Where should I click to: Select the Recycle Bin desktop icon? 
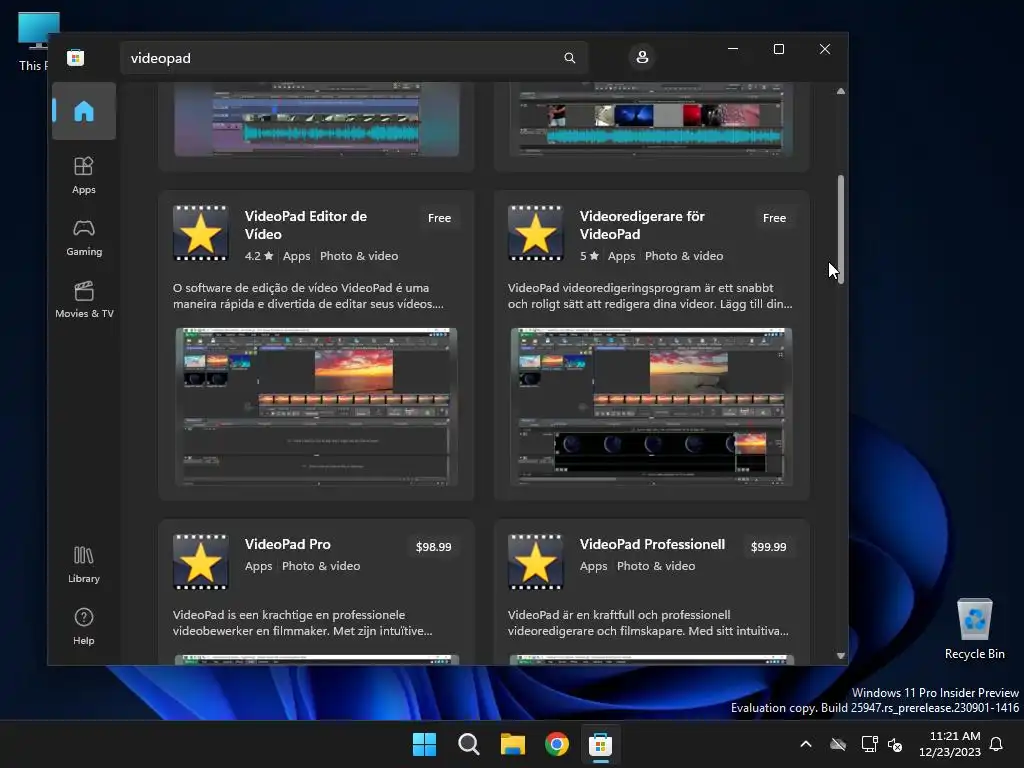[x=974, y=629]
